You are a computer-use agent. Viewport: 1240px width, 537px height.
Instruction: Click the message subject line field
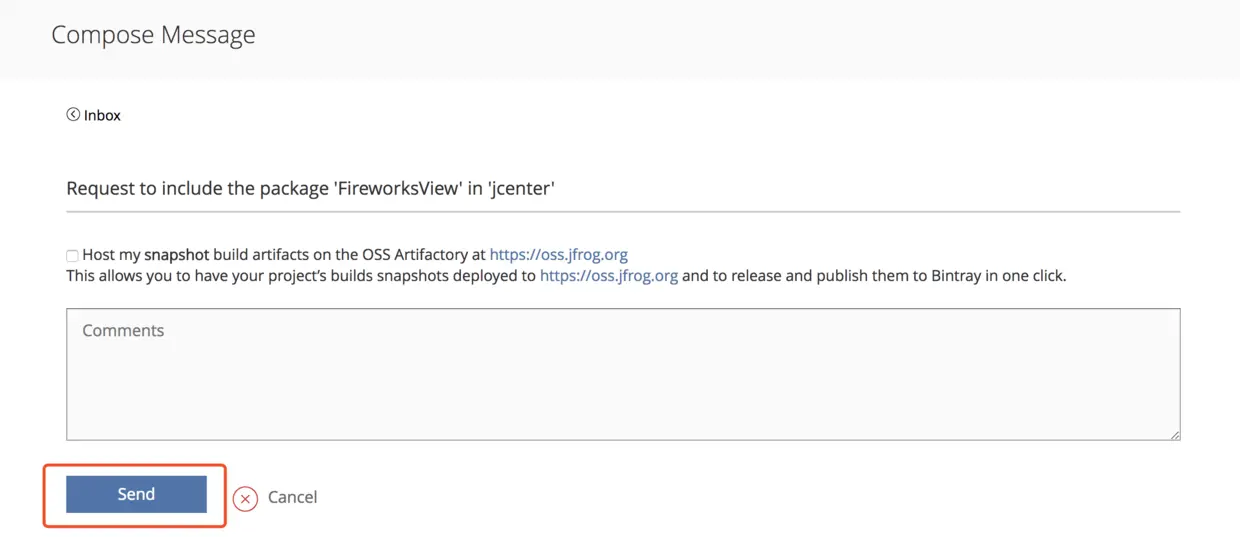tap(623, 188)
